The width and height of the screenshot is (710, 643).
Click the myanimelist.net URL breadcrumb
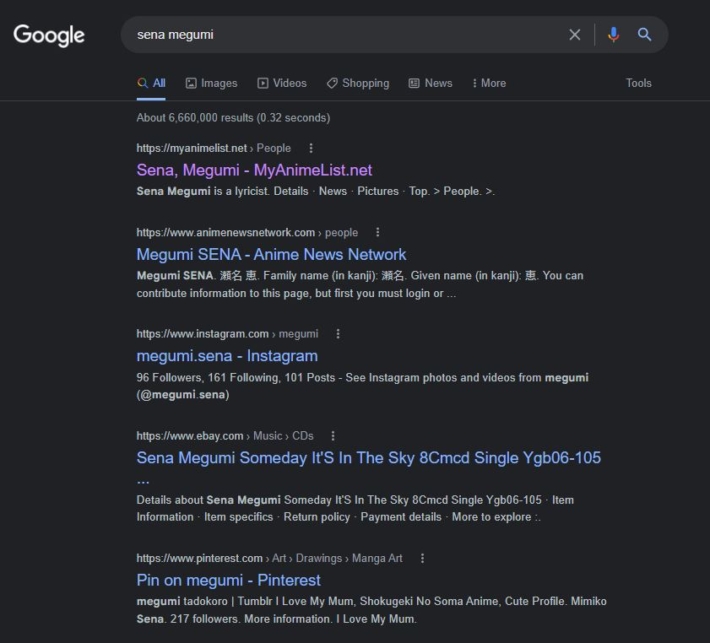click(214, 148)
